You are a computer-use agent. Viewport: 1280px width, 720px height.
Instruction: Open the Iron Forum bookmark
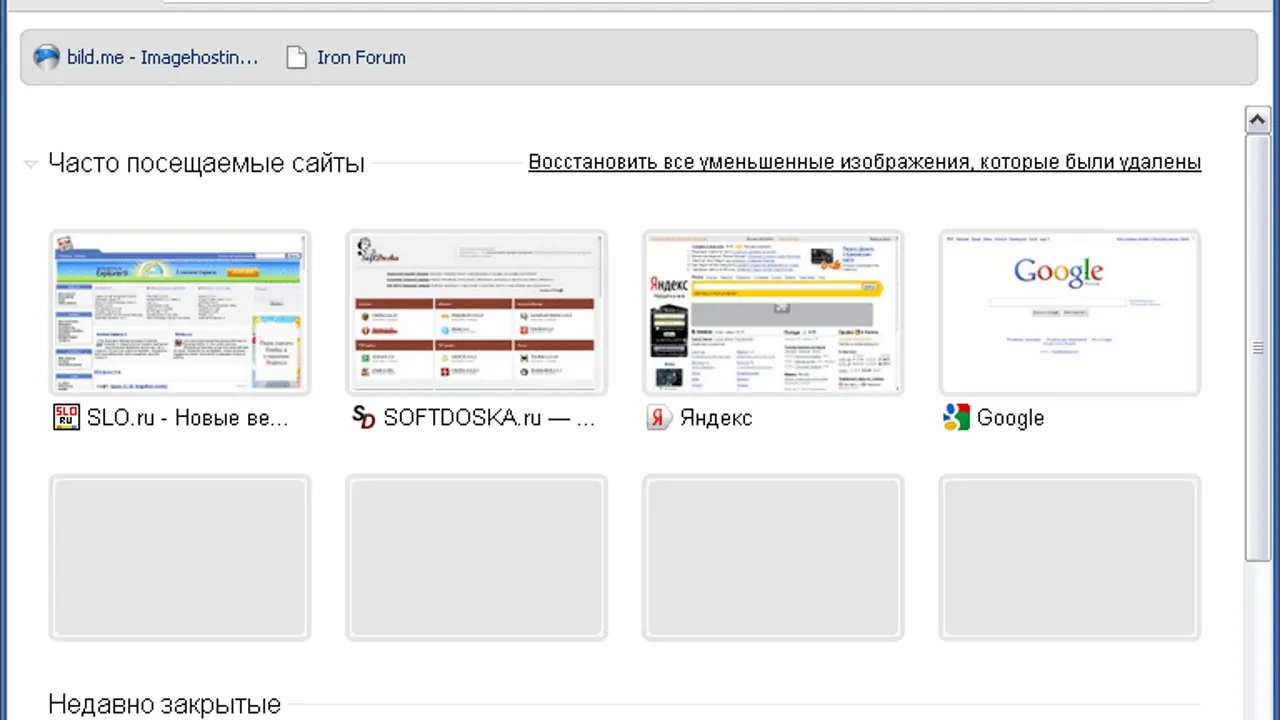[x=361, y=57]
